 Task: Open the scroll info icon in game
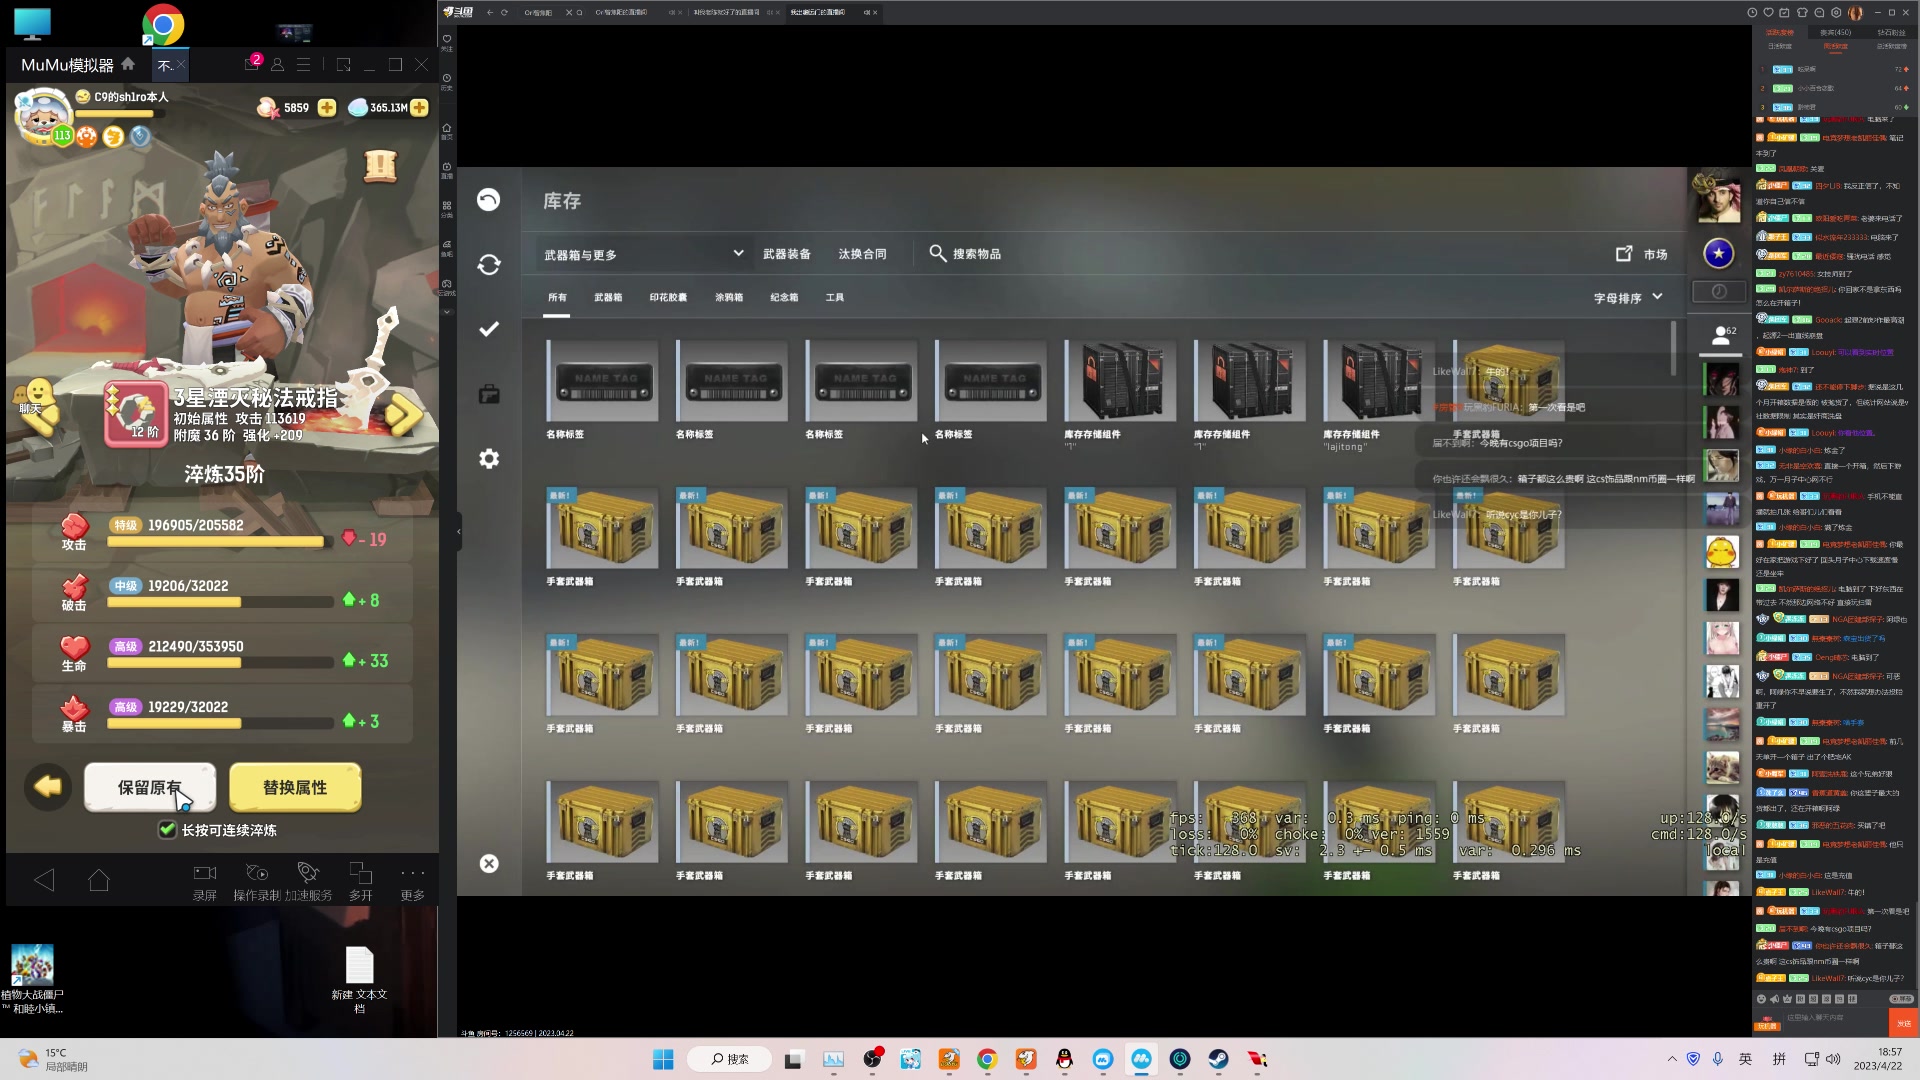click(381, 166)
